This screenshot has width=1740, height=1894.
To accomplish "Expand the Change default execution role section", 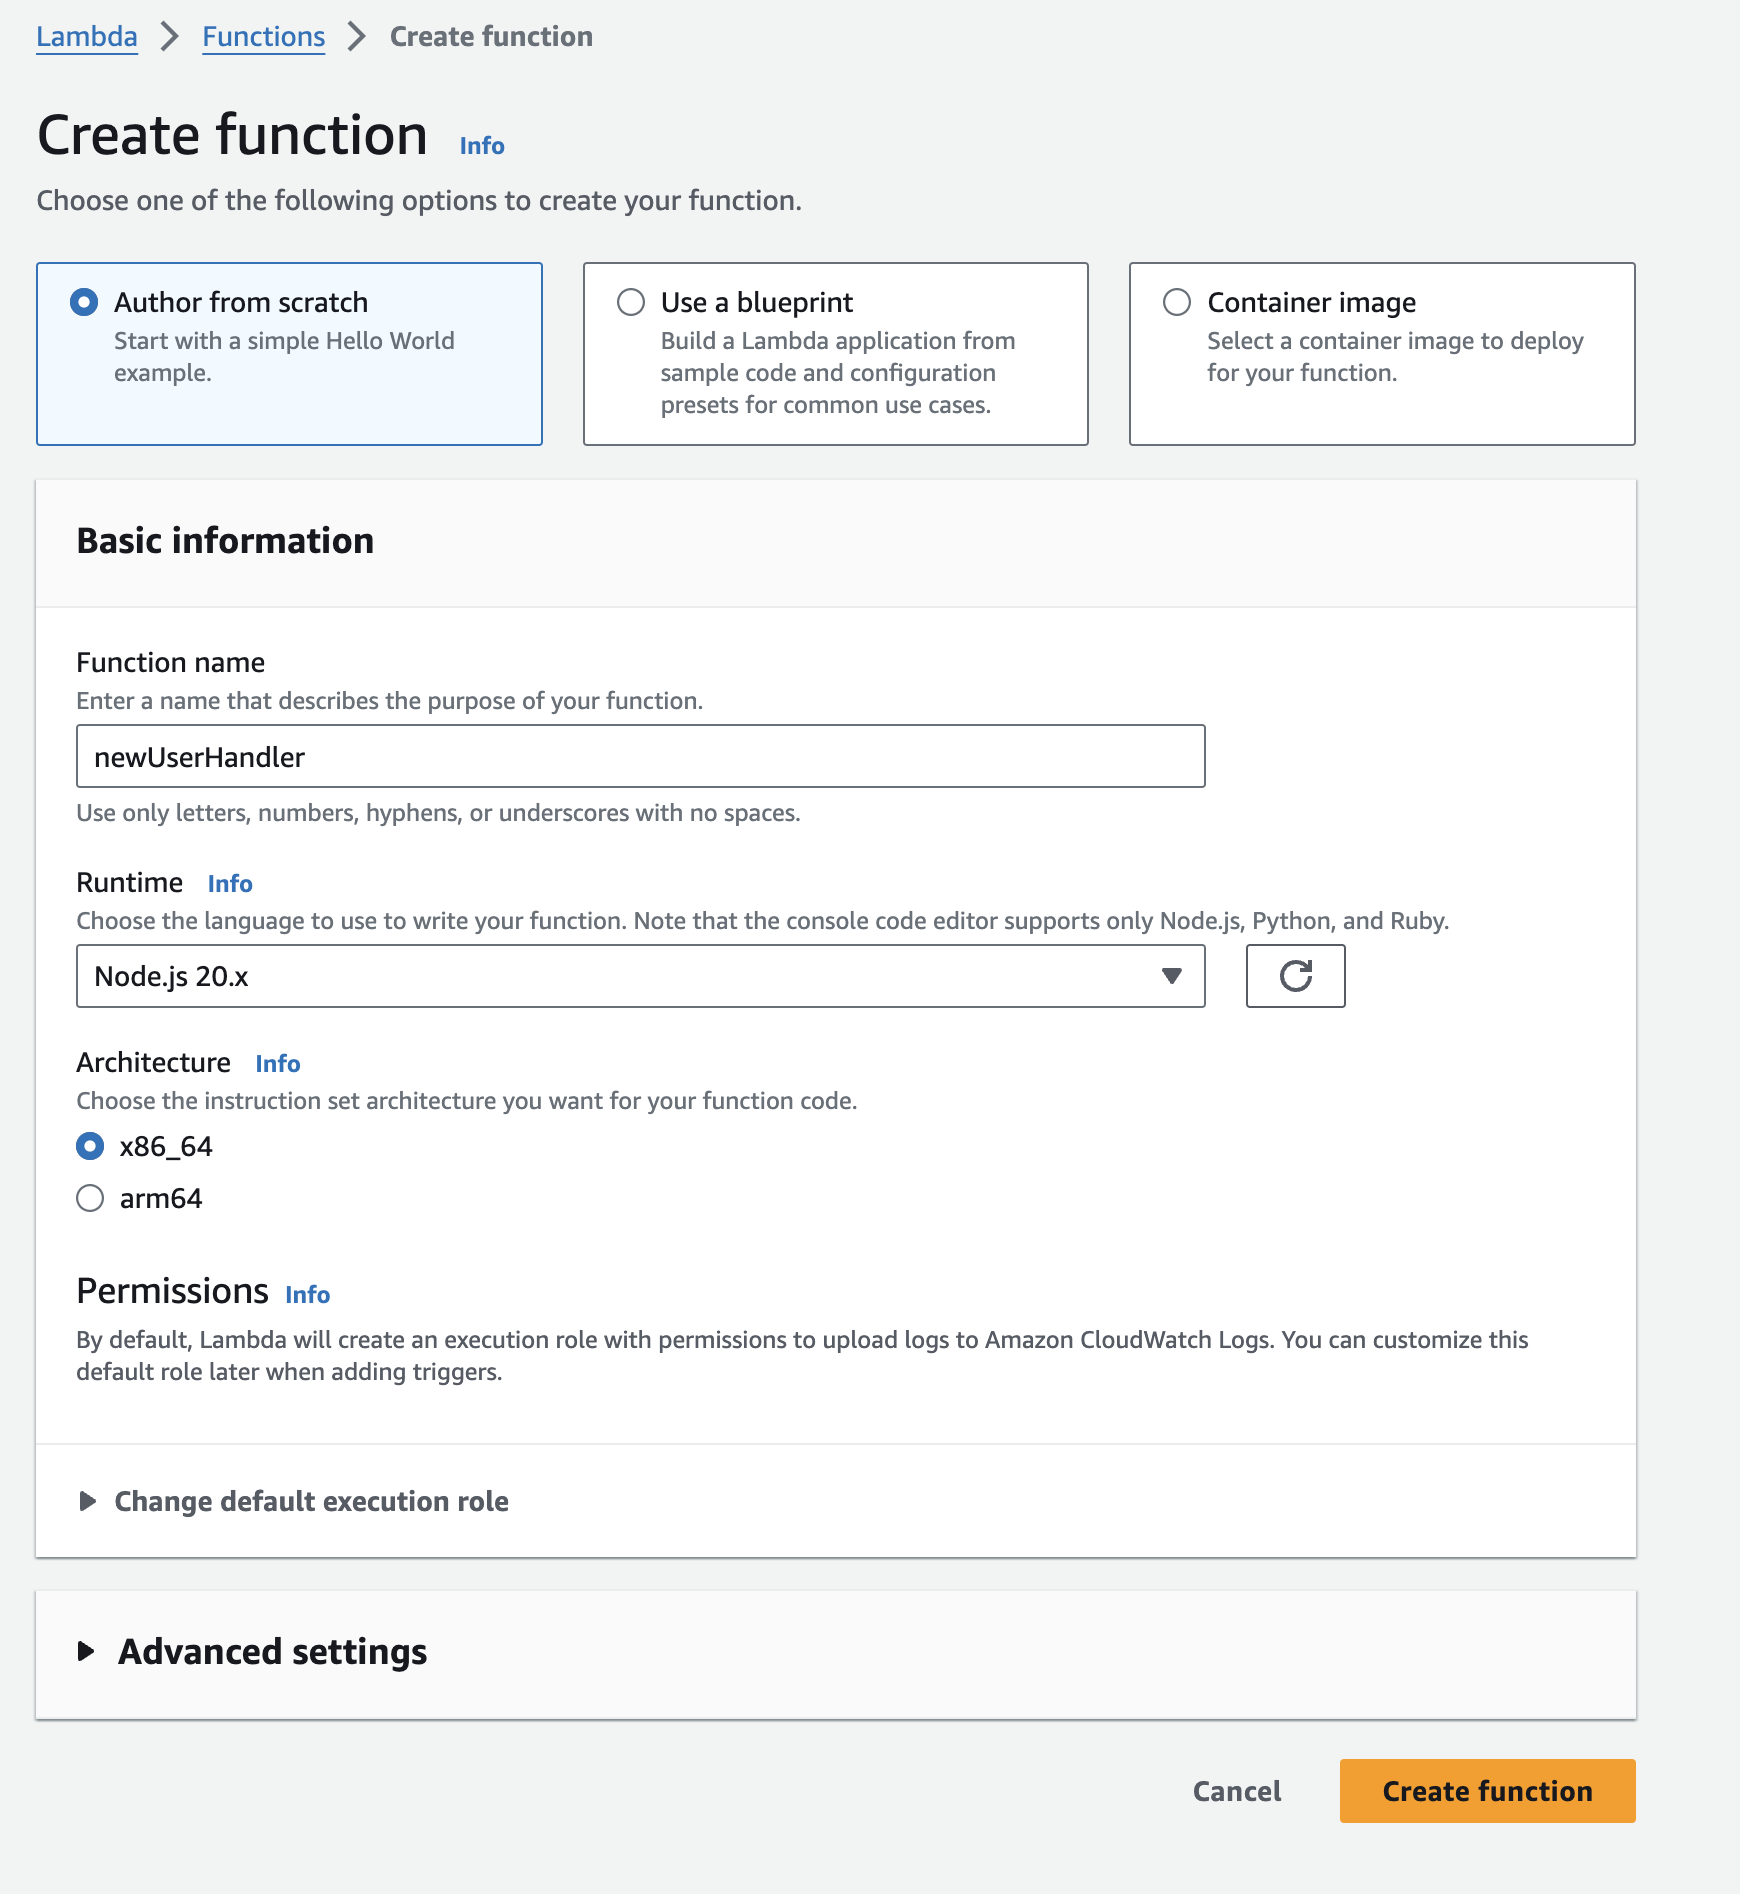I will coord(310,1500).
